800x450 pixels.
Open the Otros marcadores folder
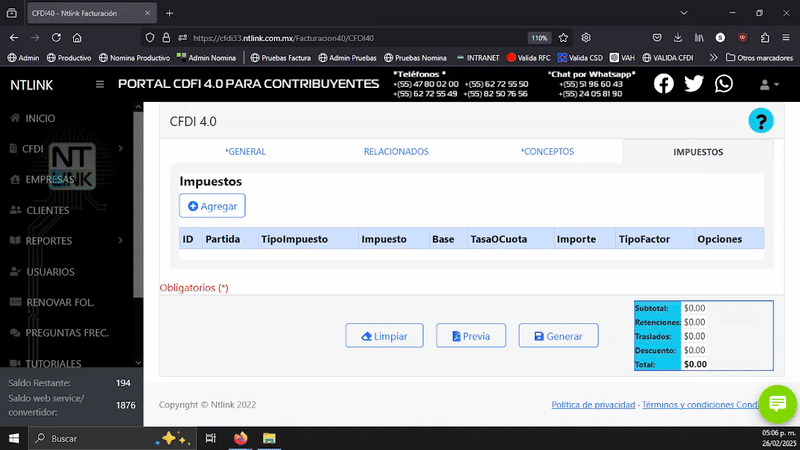tap(759, 58)
